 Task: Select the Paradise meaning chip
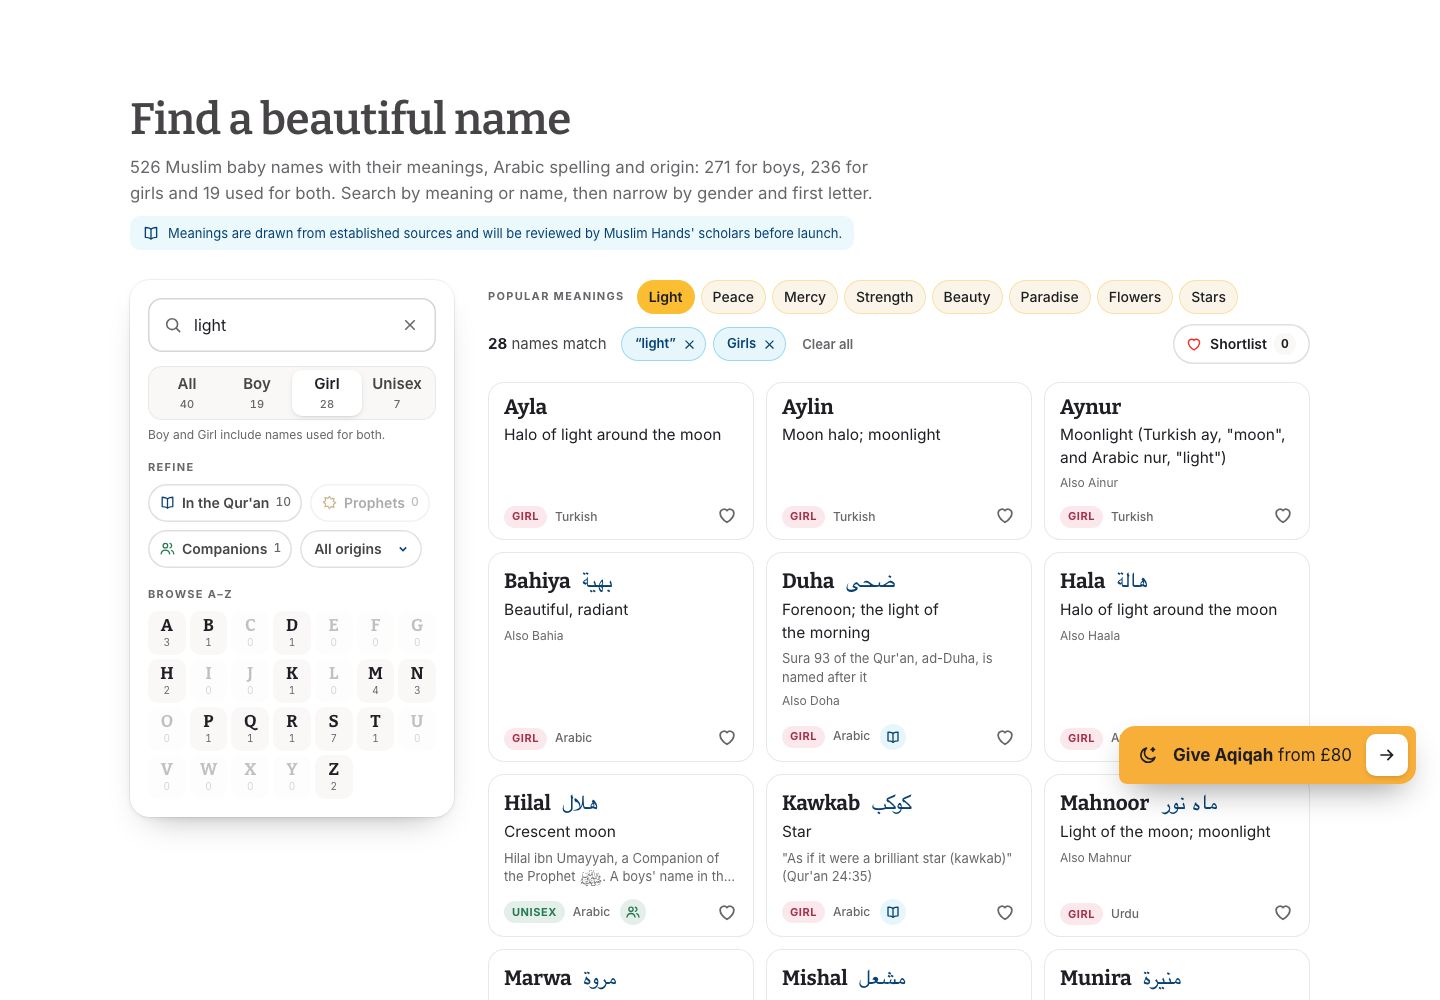1049,297
